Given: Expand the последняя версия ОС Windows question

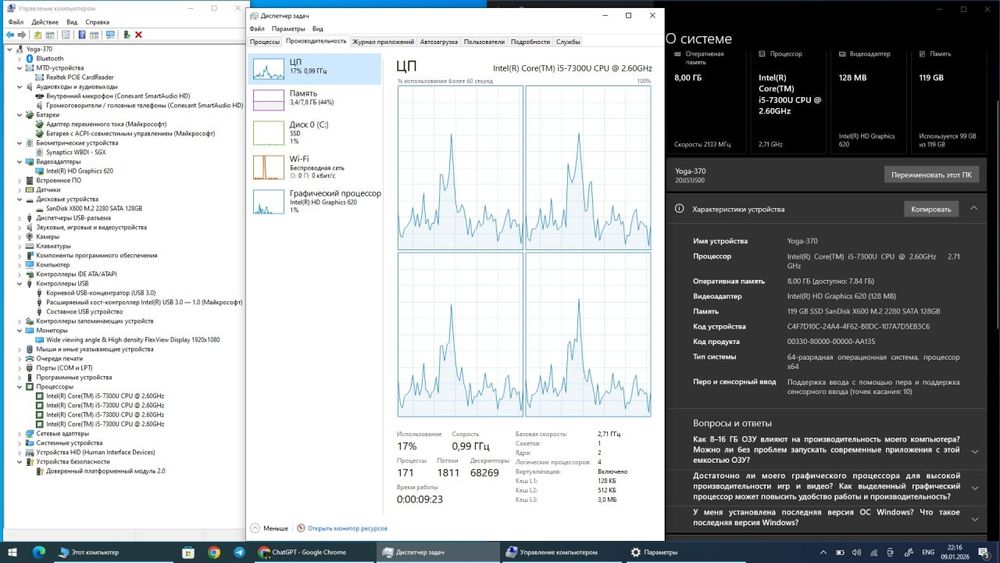Looking at the screenshot, I should 974,519.
